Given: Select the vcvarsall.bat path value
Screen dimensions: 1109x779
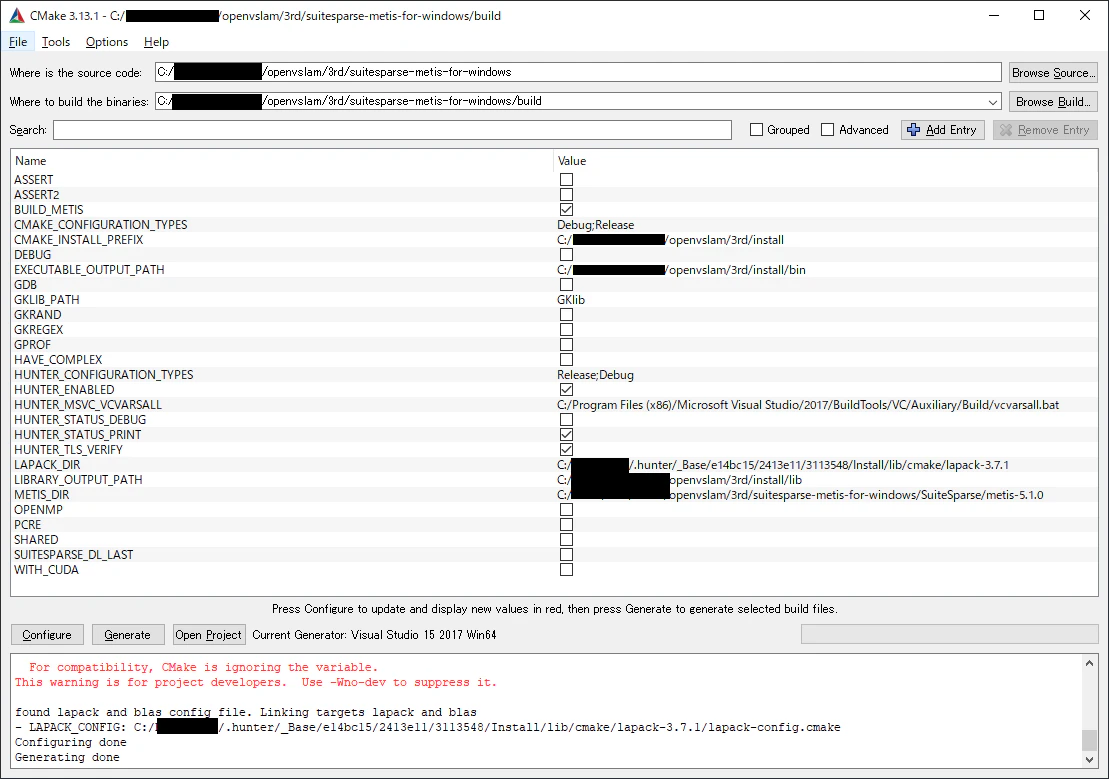Looking at the screenshot, I should tap(808, 405).
